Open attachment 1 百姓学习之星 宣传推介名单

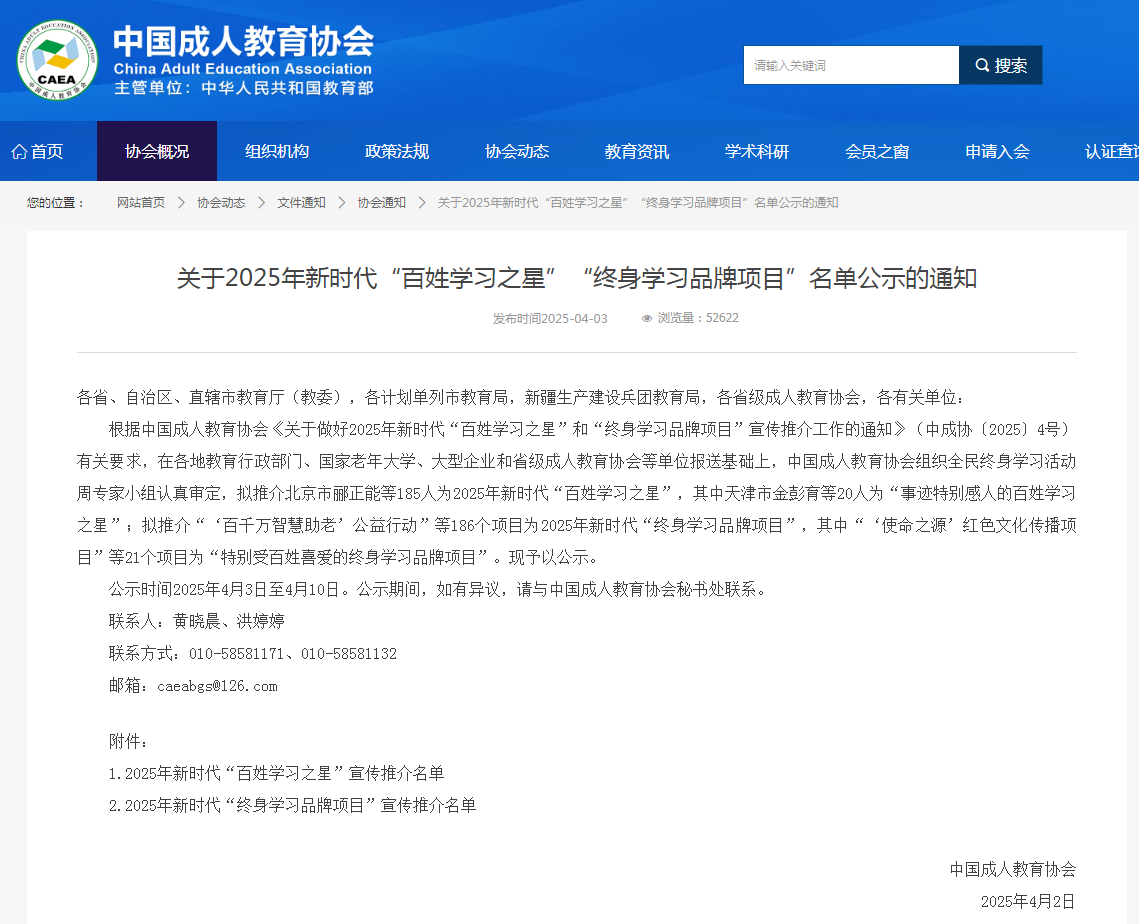pos(277,774)
